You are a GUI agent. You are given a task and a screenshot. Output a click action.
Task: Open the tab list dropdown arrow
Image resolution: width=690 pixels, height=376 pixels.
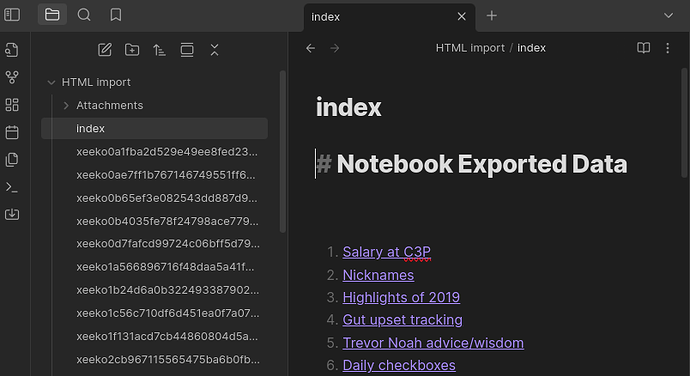(668, 16)
